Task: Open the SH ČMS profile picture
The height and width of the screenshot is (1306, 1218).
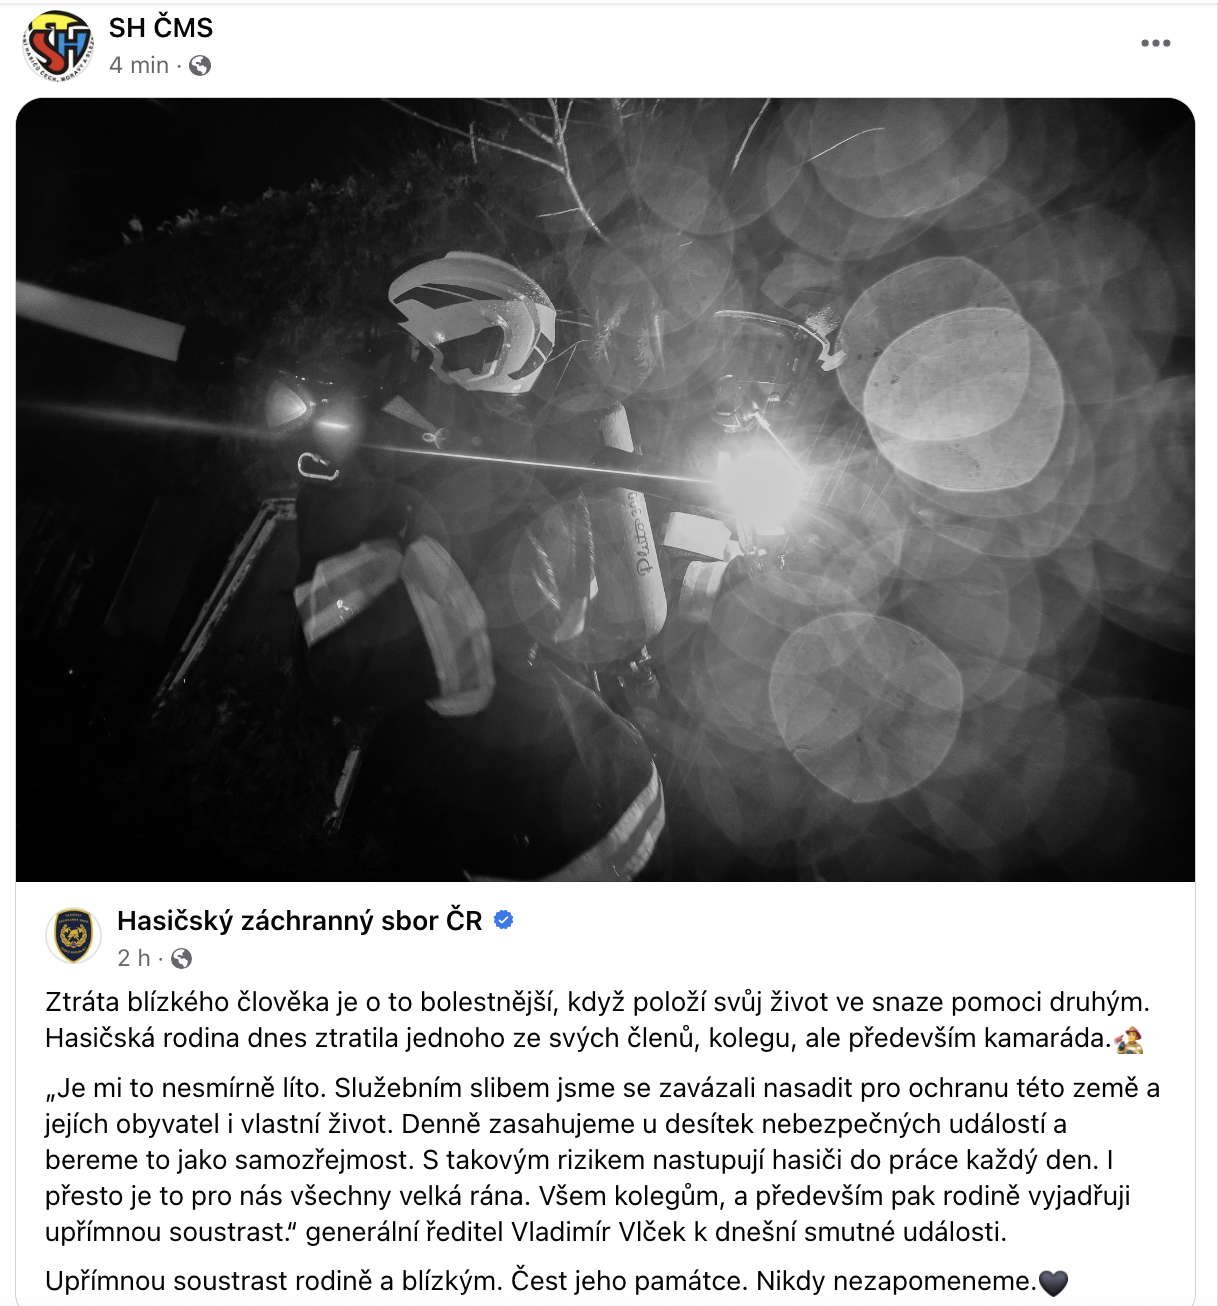Action: (x=56, y=45)
